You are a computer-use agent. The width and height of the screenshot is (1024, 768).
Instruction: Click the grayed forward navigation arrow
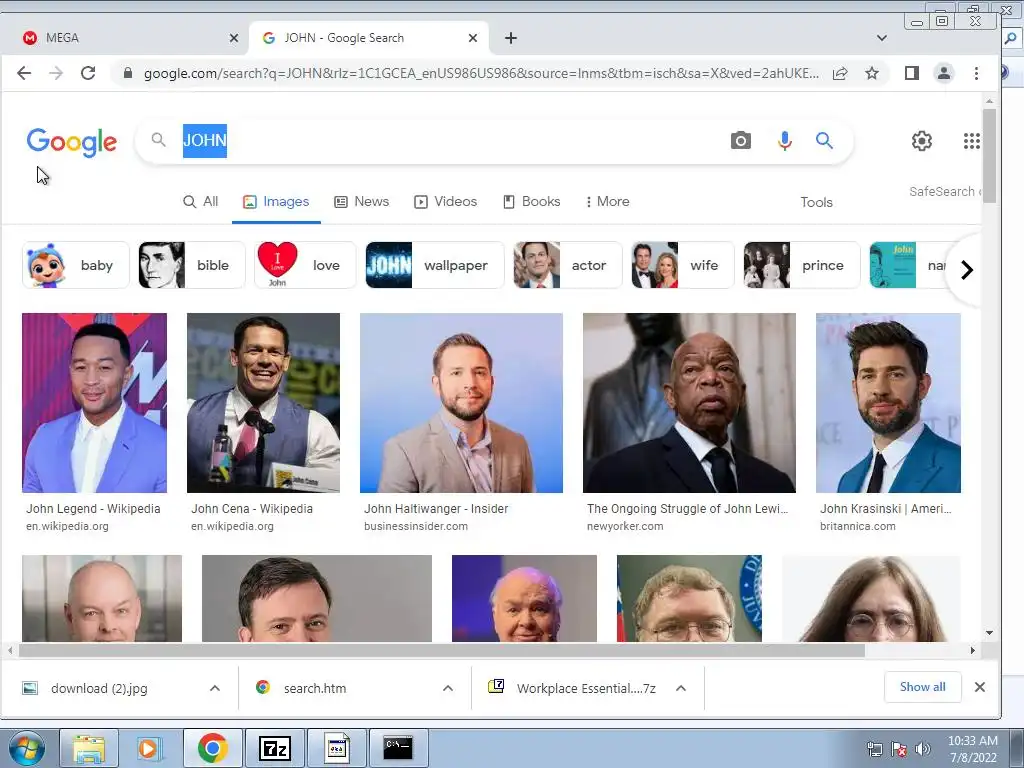point(56,73)
